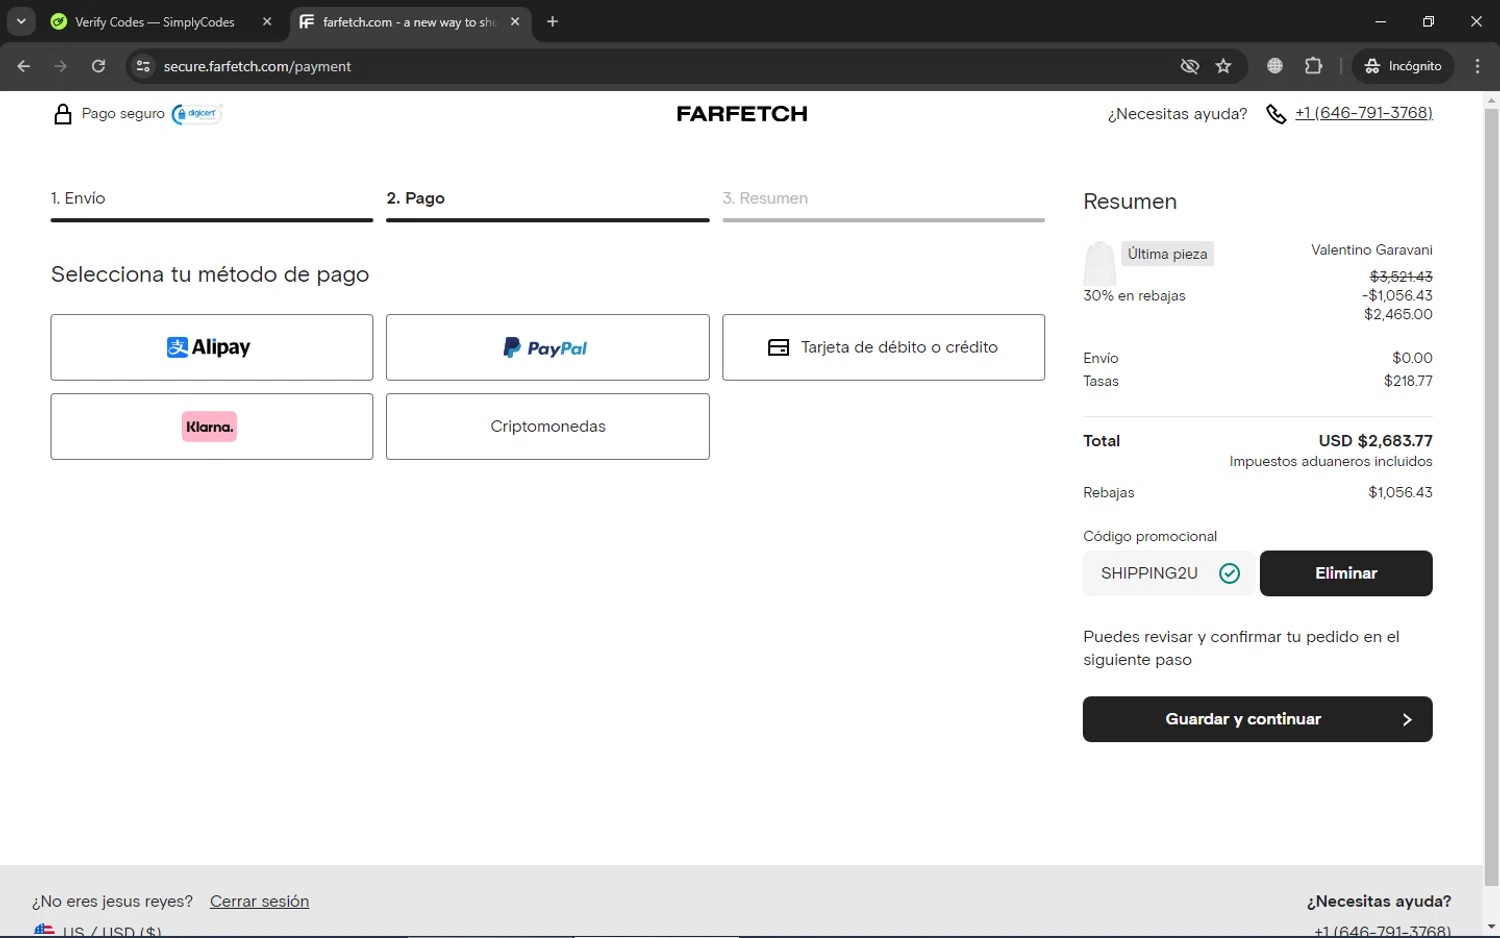Go back to the previous page
The width and height of the screenshot is (1500, 938).
click(24, 66)
